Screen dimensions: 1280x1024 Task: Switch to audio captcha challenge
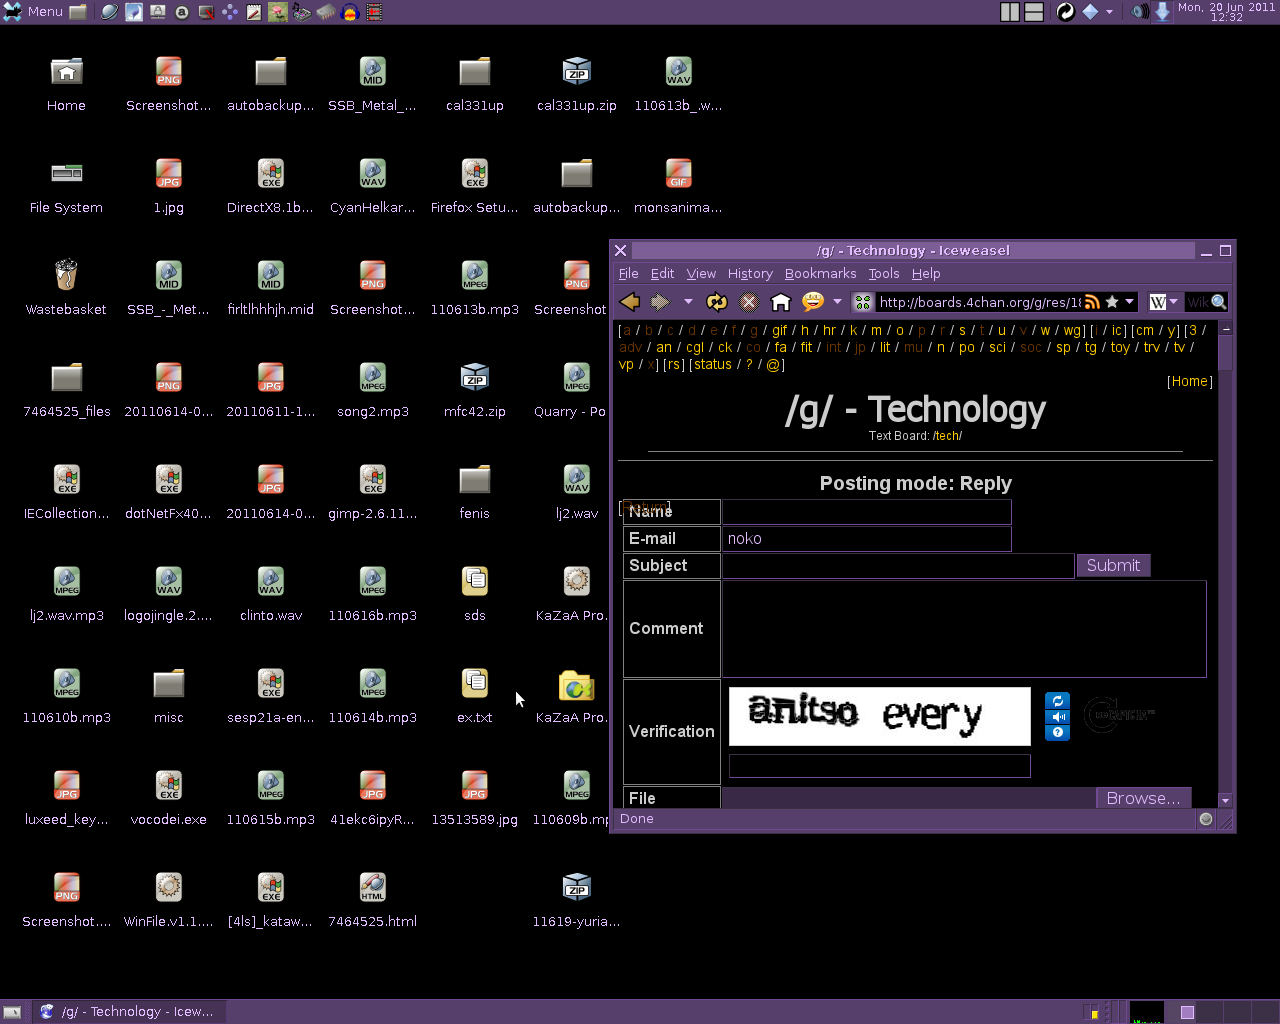click(x=1057, y=717)
